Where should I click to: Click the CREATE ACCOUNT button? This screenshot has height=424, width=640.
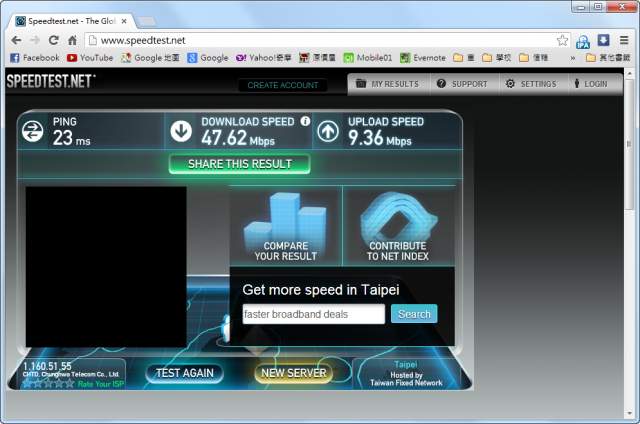tap(283, 85)
